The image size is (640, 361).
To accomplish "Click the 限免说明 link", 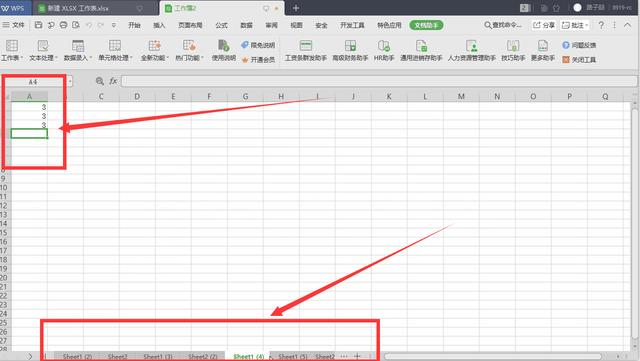I will click(x=258, y=45).
